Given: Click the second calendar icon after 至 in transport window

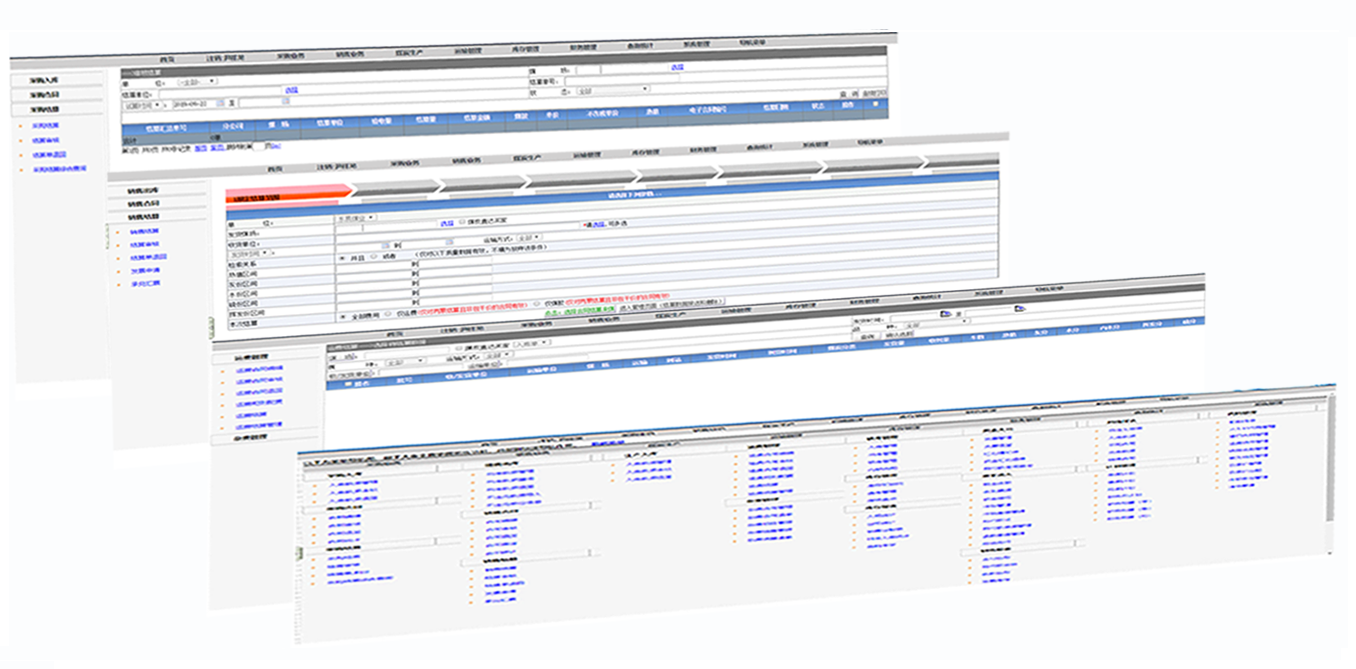Looking at the screenshot, I should pos(1019,309).
